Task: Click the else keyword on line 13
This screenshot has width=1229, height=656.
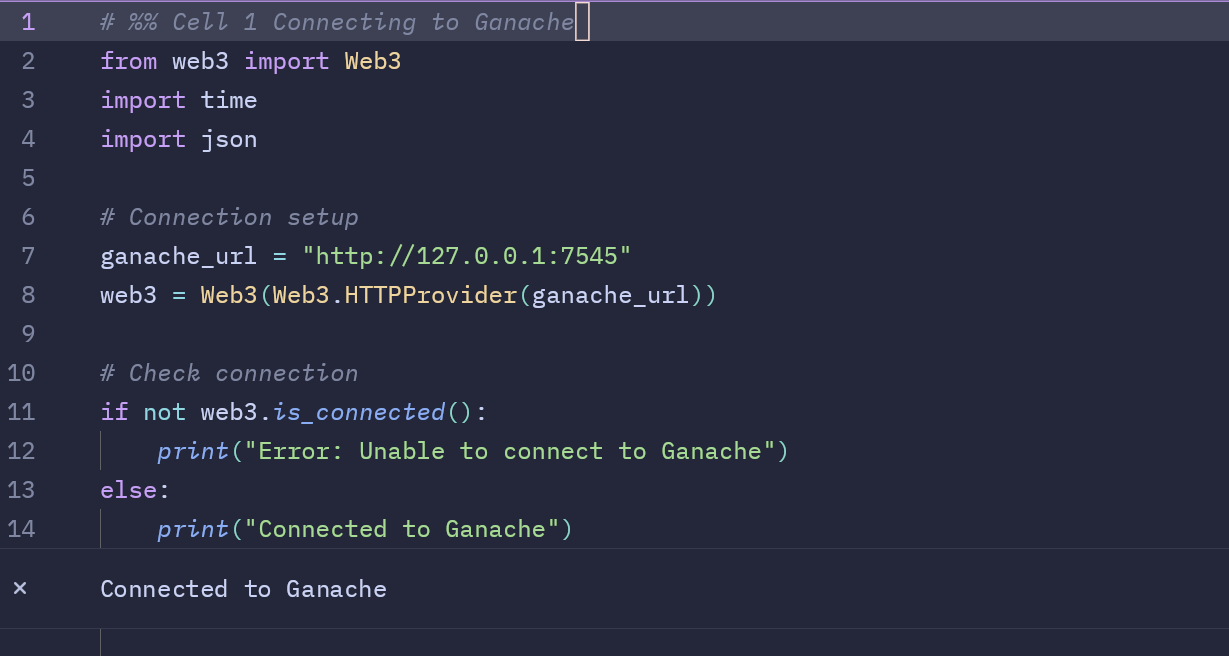Action: coord(129,490)
